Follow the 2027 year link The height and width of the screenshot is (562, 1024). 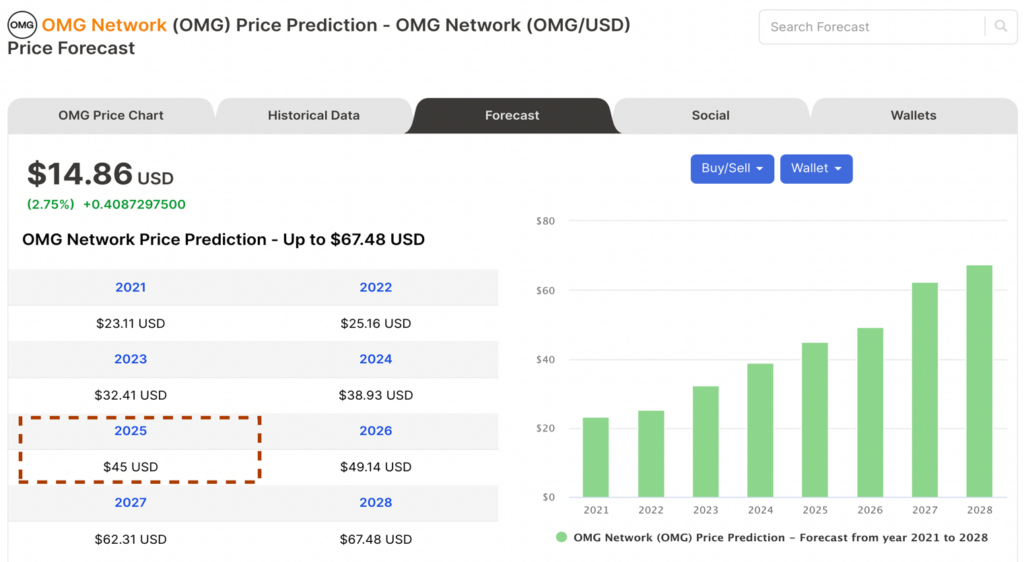coord(131,503)
